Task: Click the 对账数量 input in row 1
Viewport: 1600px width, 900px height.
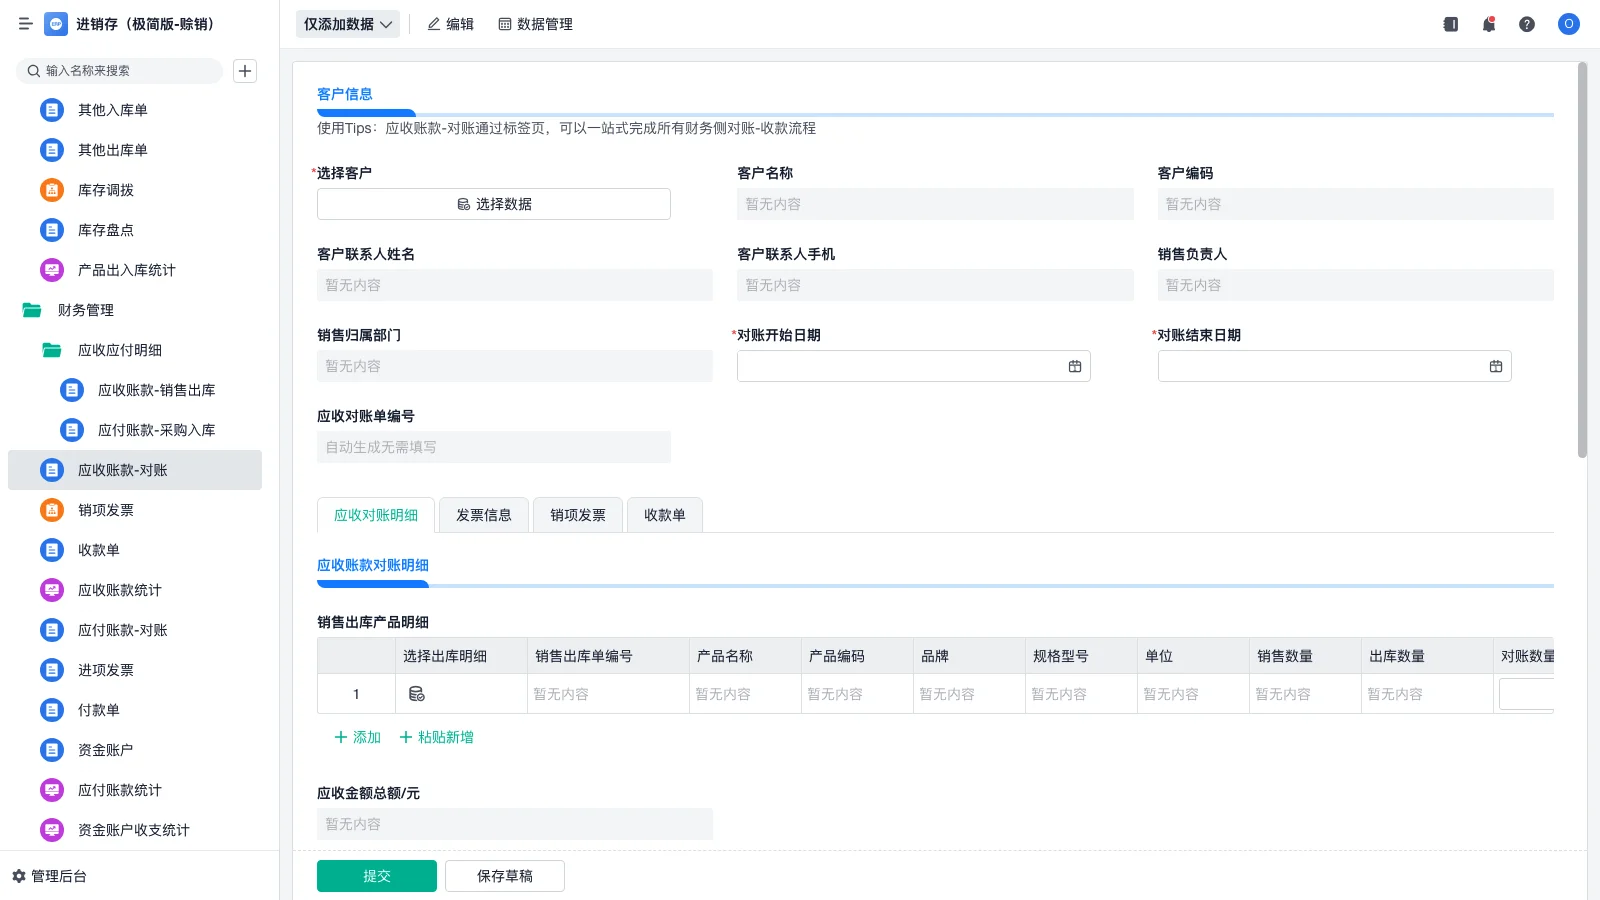Action: (x=1526, y=694)
